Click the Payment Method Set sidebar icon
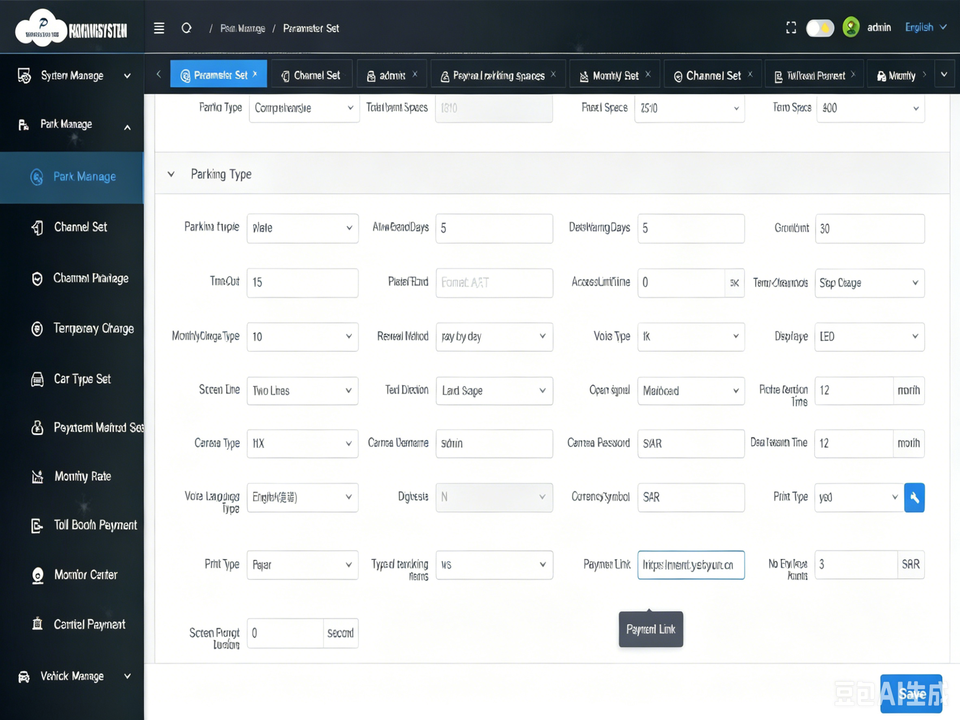The width and height of the screenshot is (960, 720). coord(37,427)
